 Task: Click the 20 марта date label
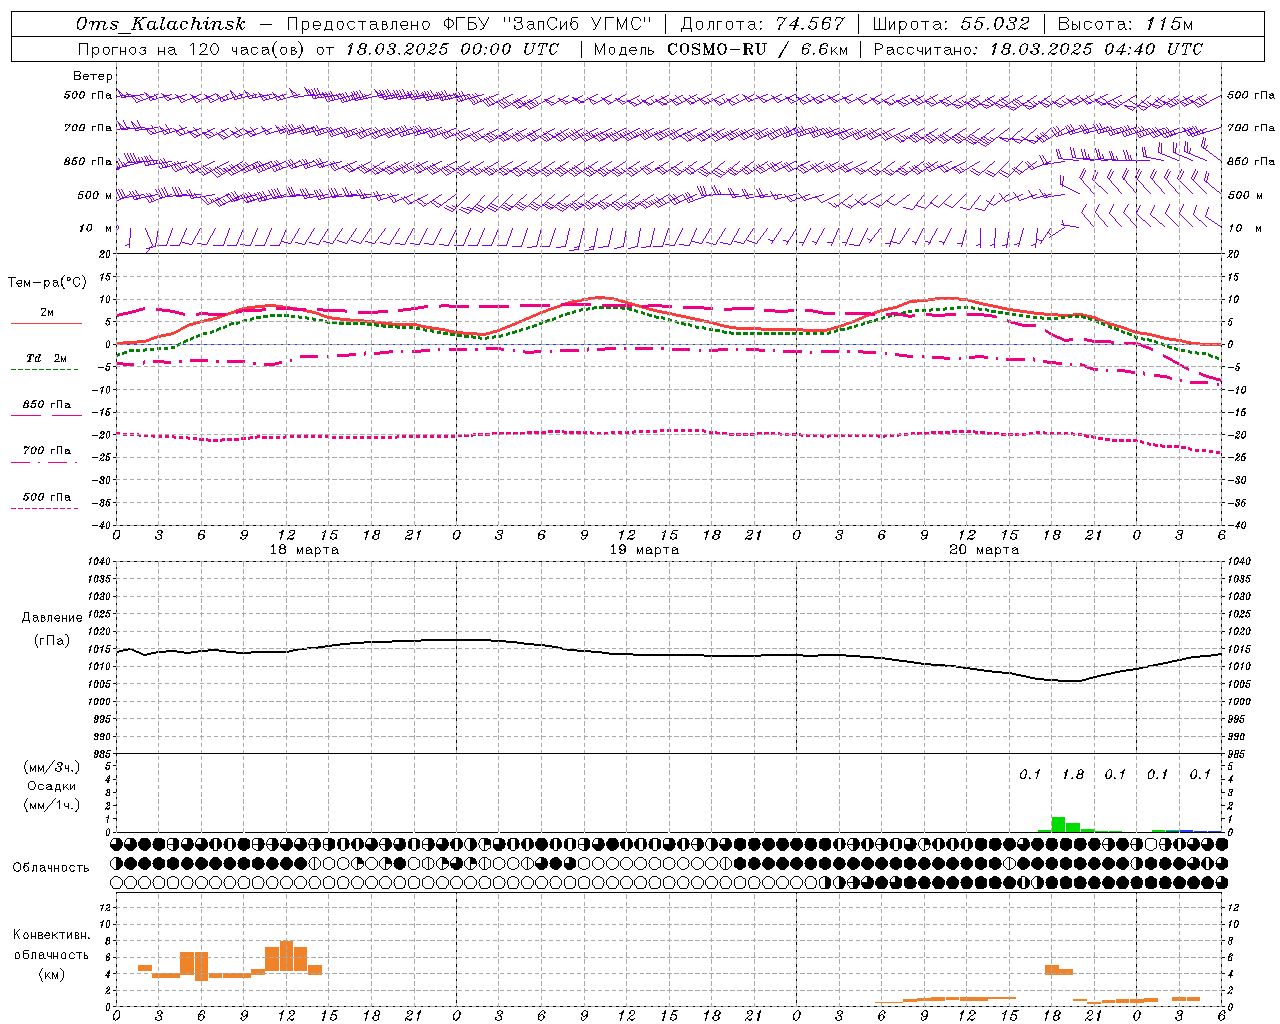(x=984, y=550)
